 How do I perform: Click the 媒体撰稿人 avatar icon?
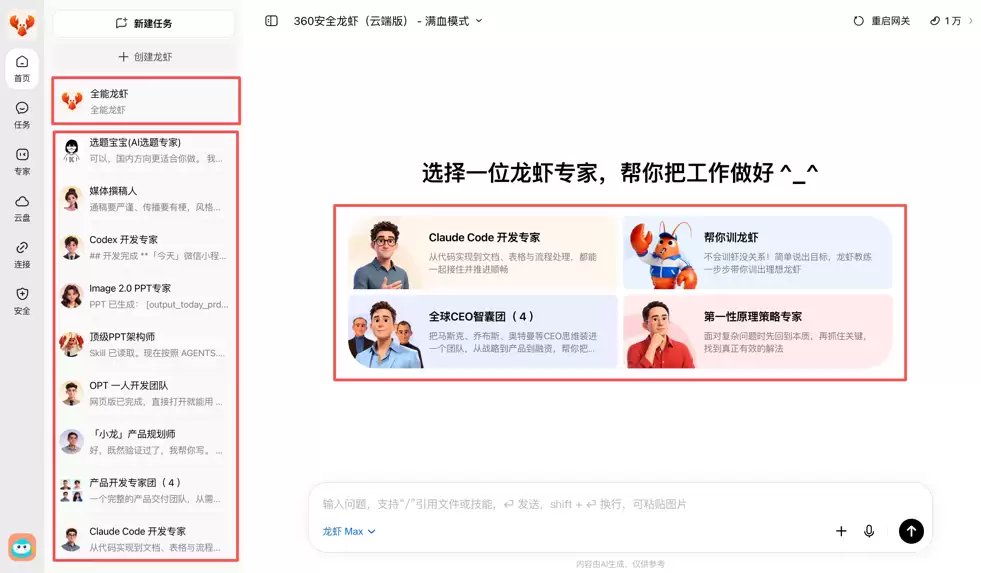tap(71, 199)
